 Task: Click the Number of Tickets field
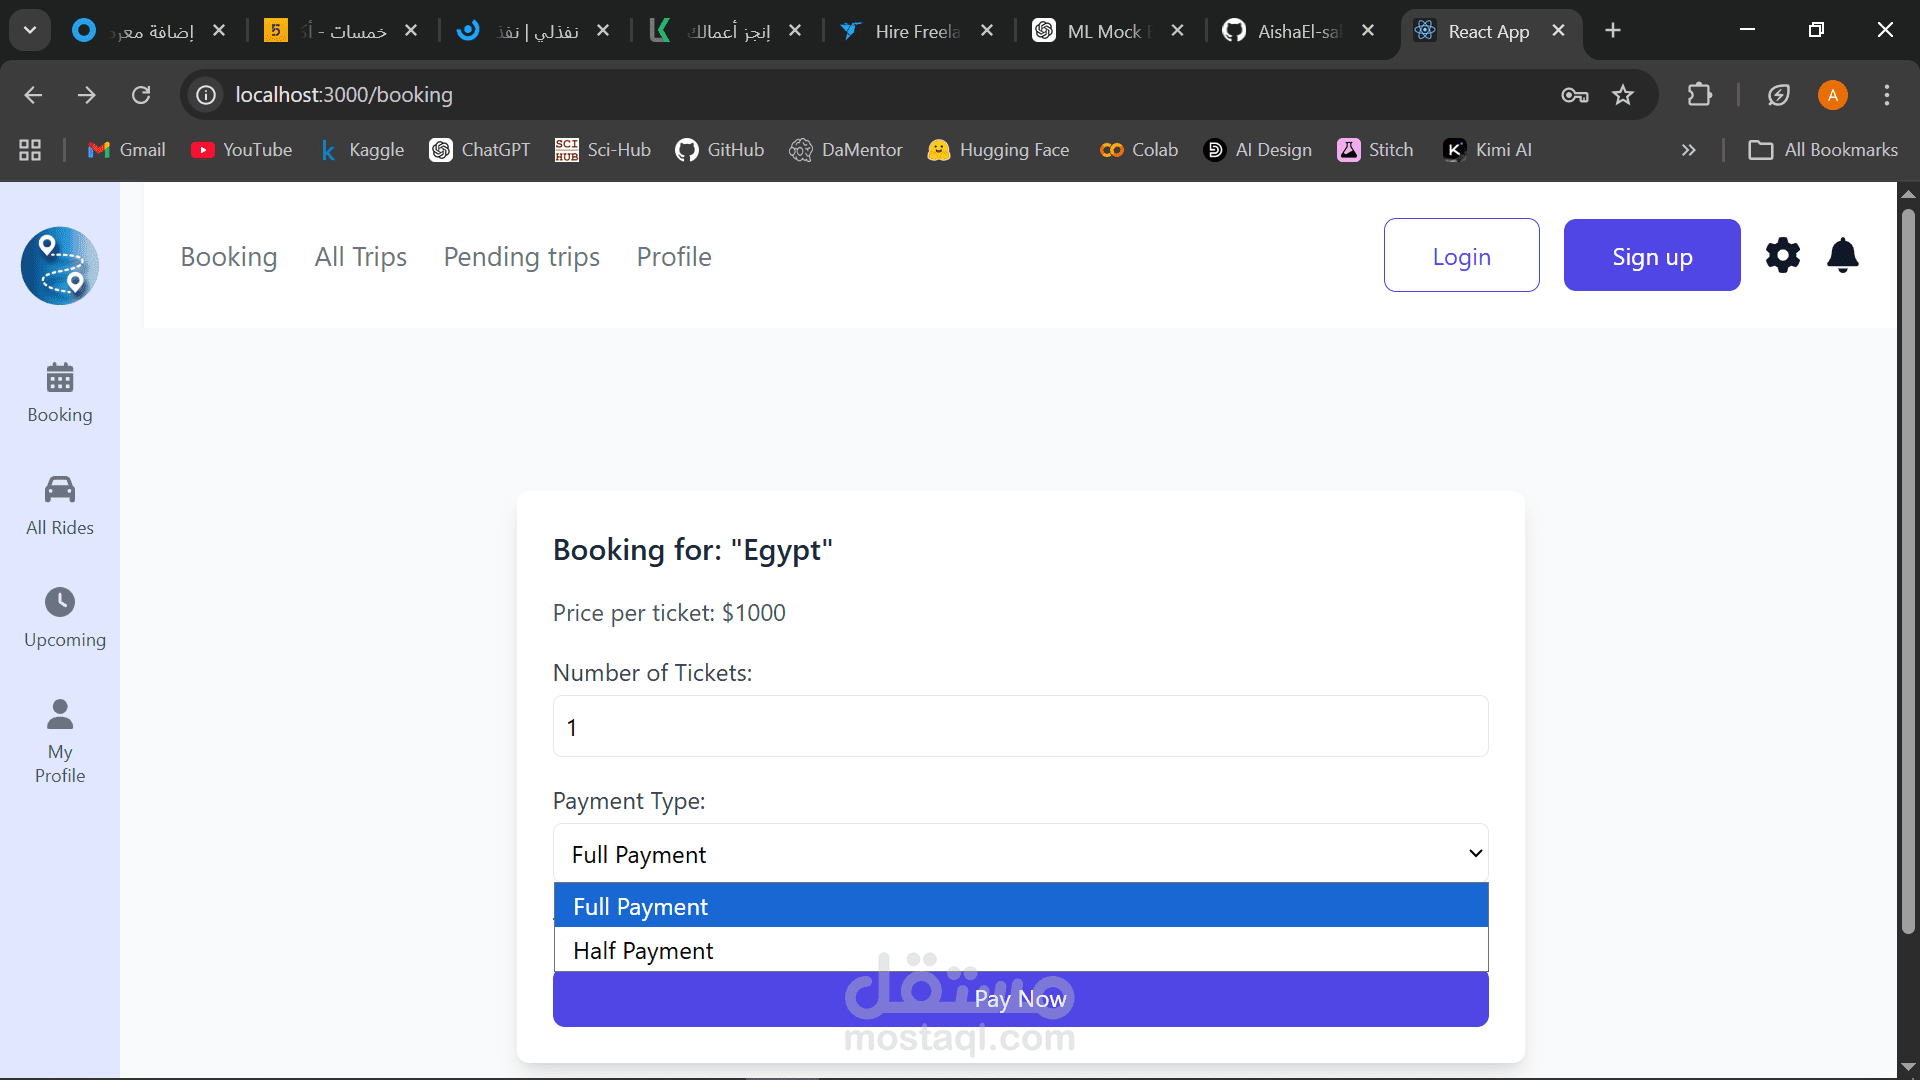(1020, 727)
